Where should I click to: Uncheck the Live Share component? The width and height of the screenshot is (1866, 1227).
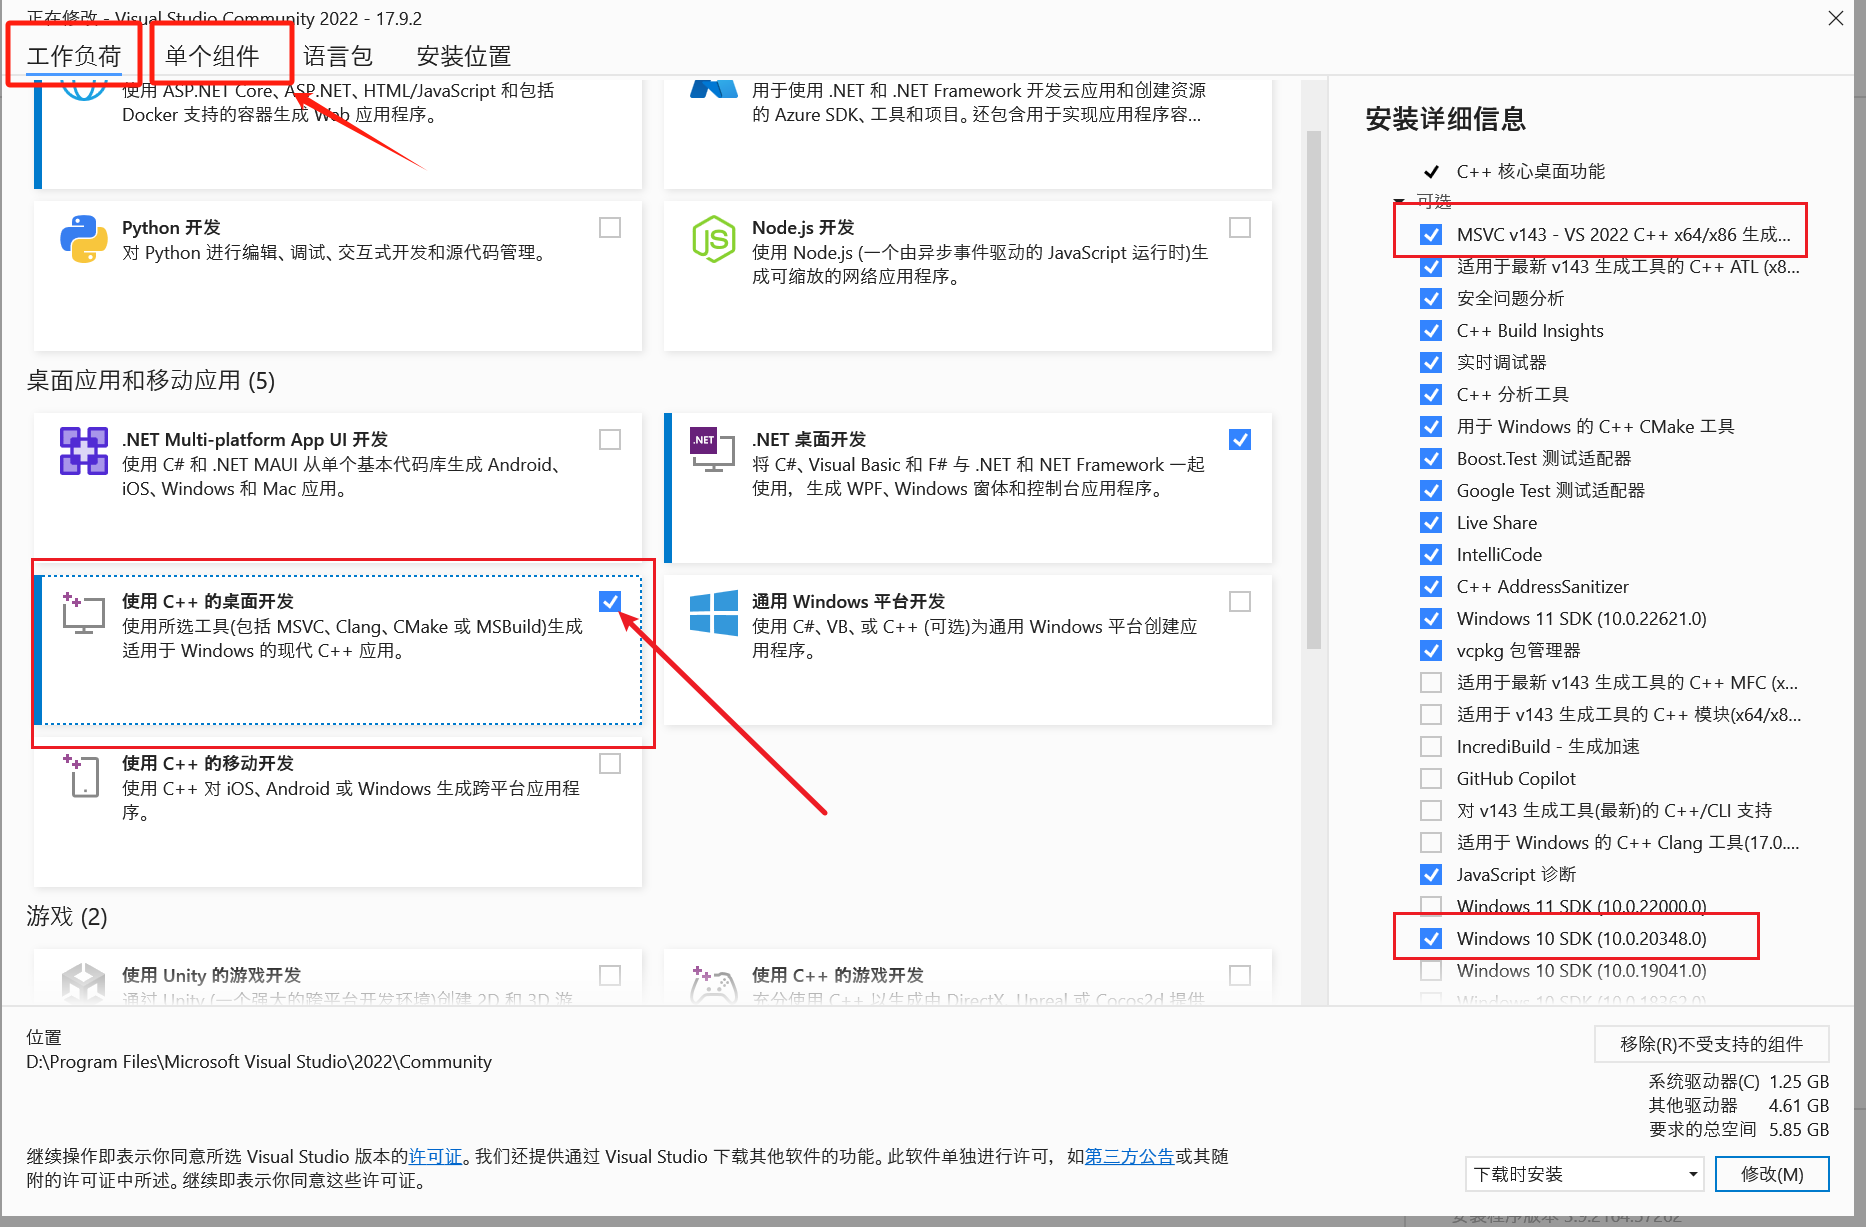pyautogui.click(x=1431, y=523)
